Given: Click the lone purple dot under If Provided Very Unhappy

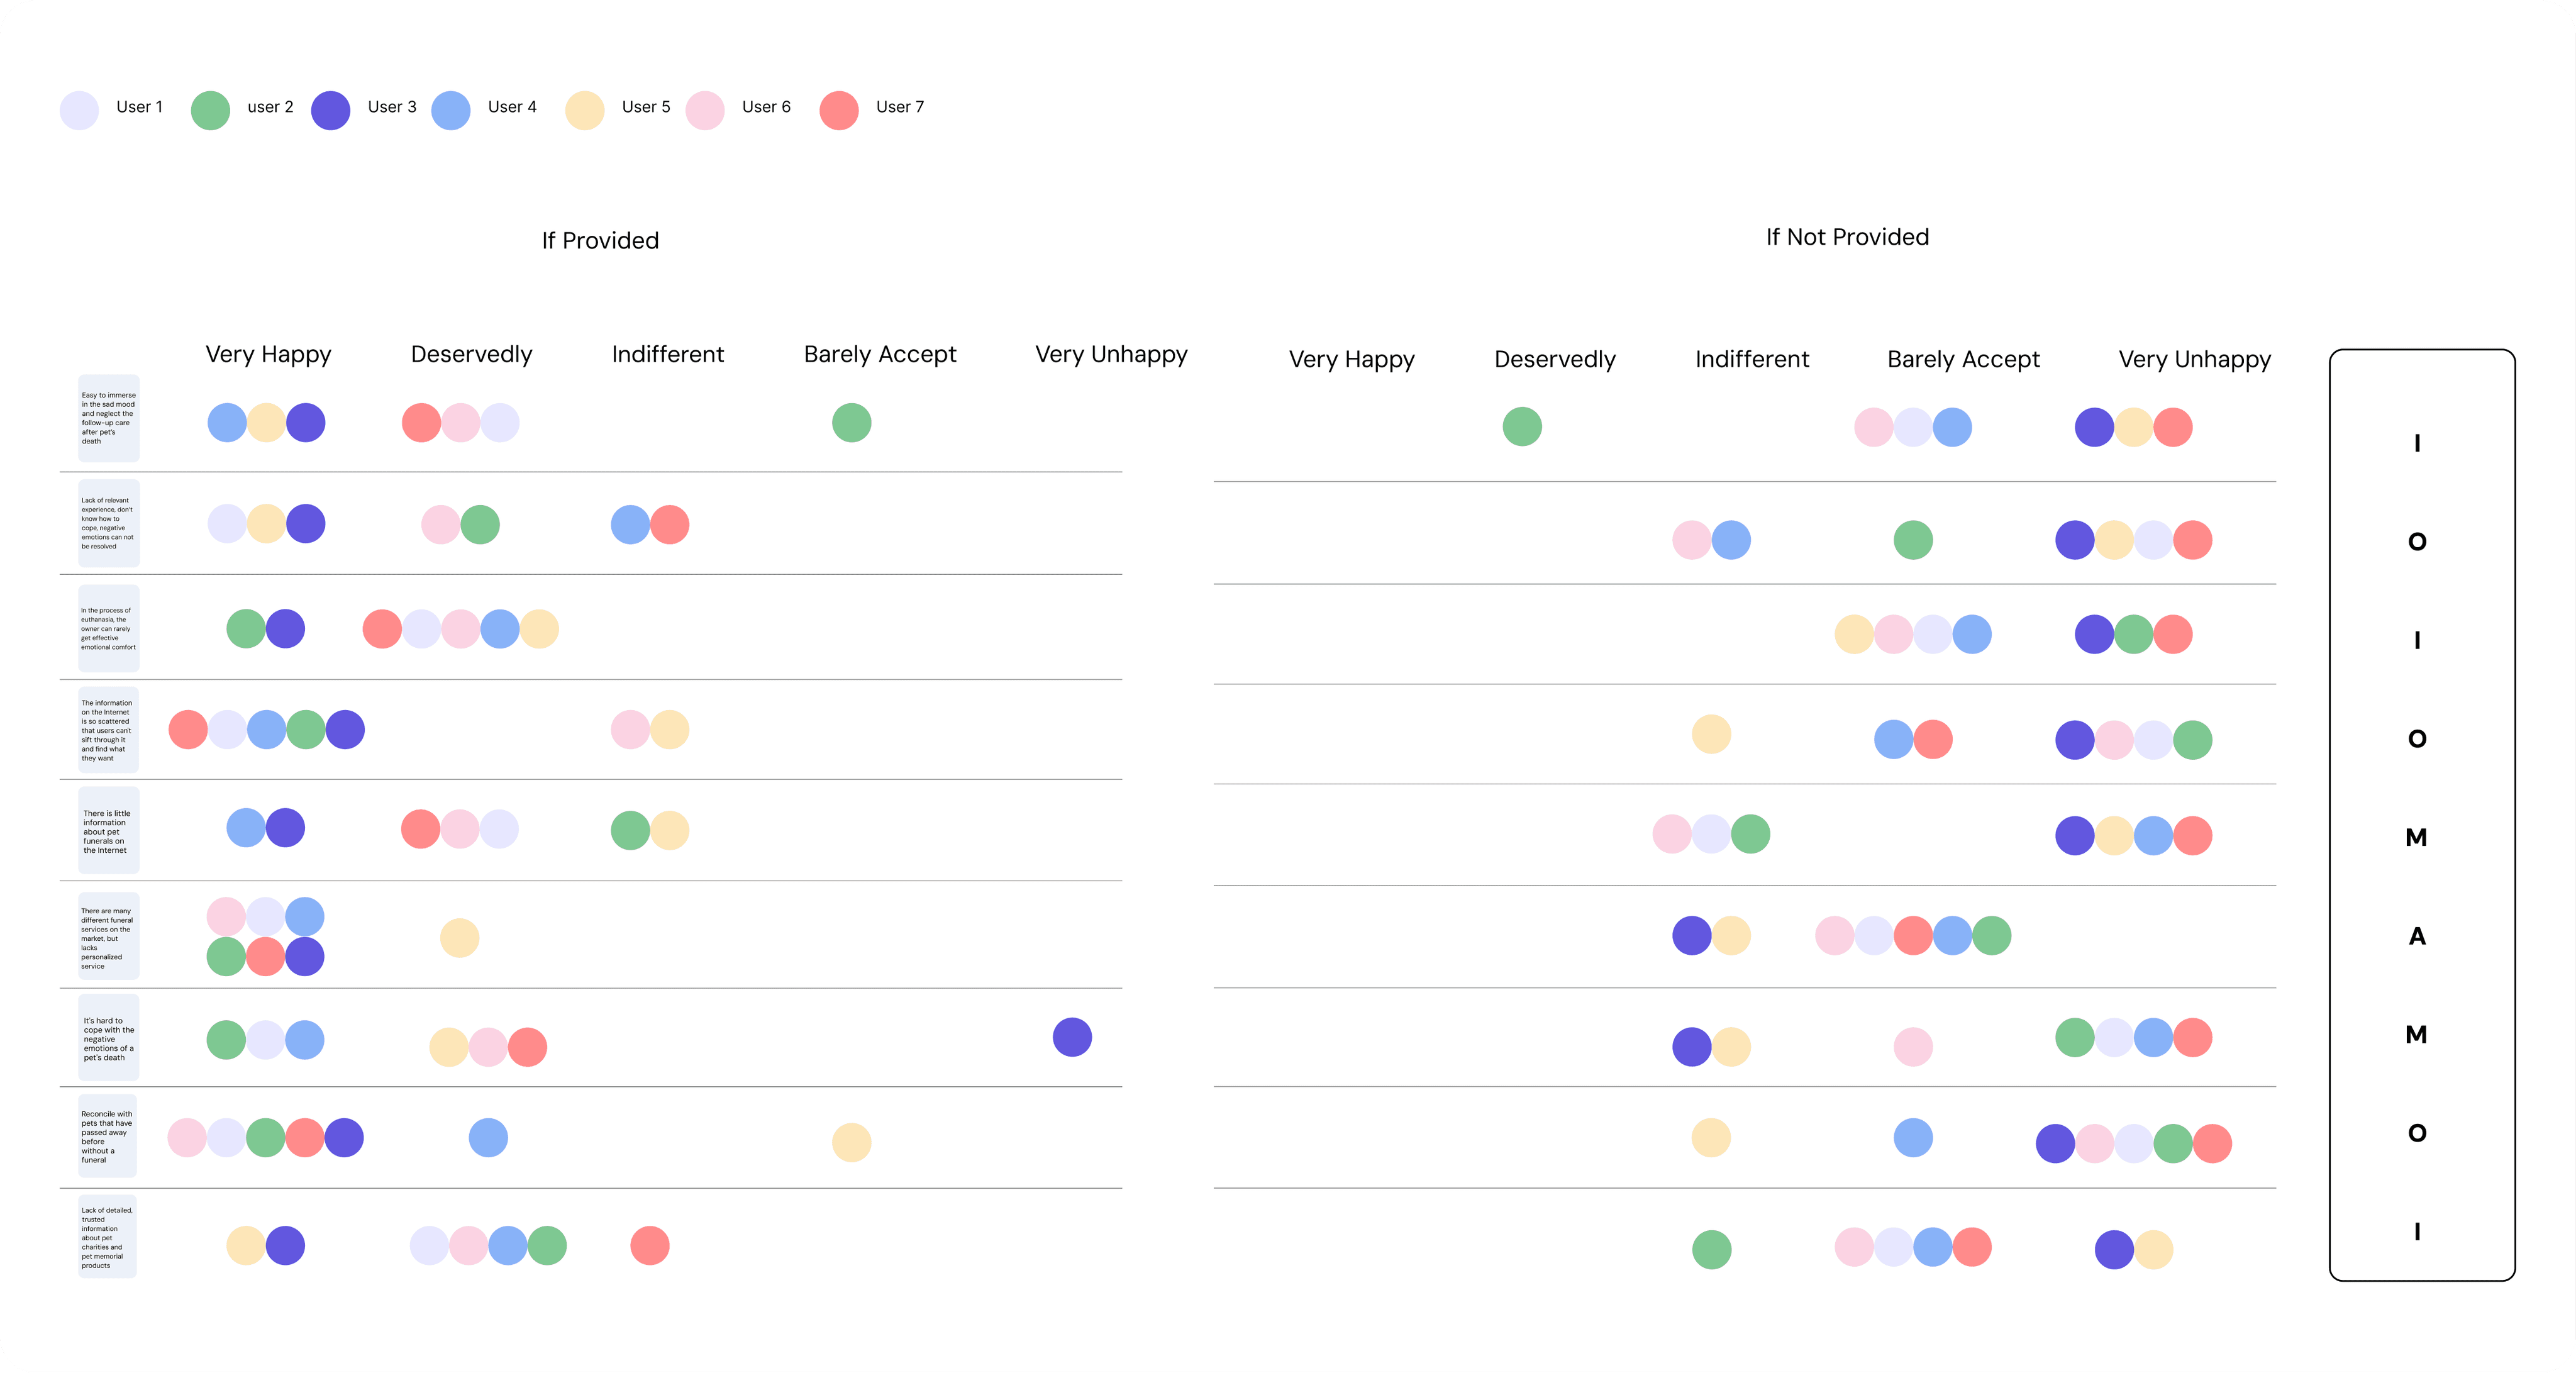Looking at the screenshot, I should [1072, 1037].
